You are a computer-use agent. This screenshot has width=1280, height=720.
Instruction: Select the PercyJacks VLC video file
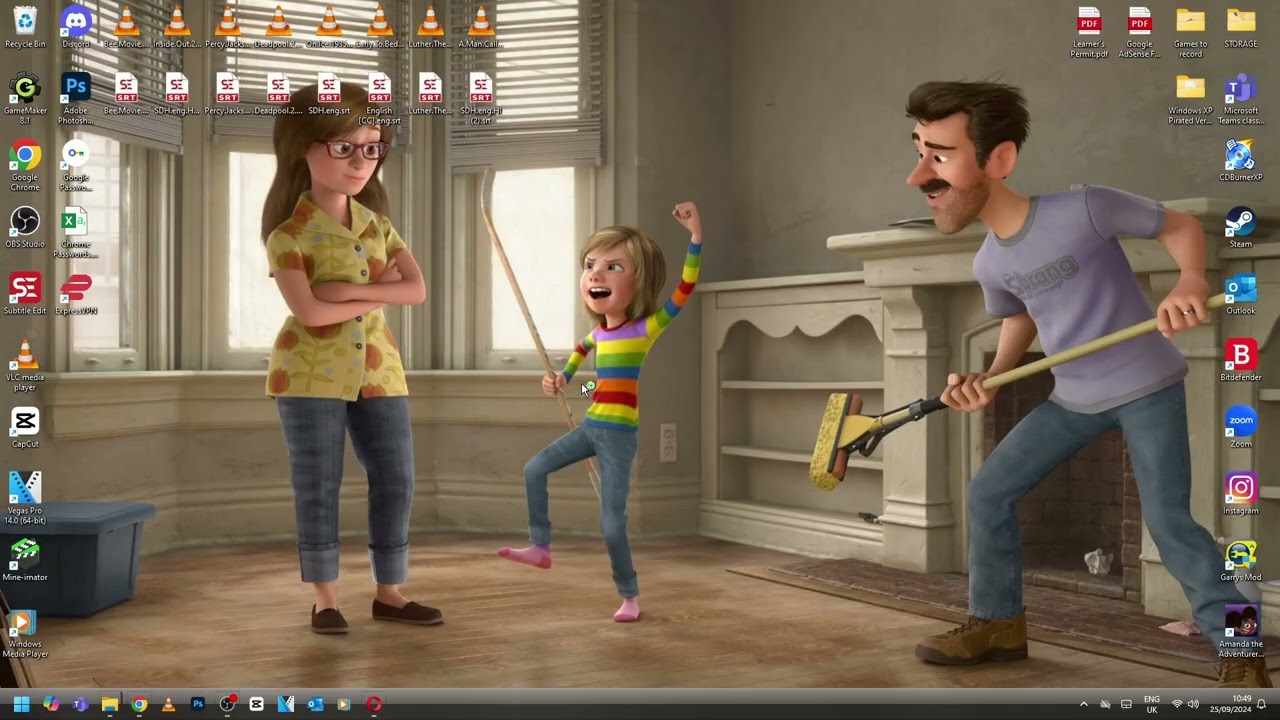[x=228, y=27]
